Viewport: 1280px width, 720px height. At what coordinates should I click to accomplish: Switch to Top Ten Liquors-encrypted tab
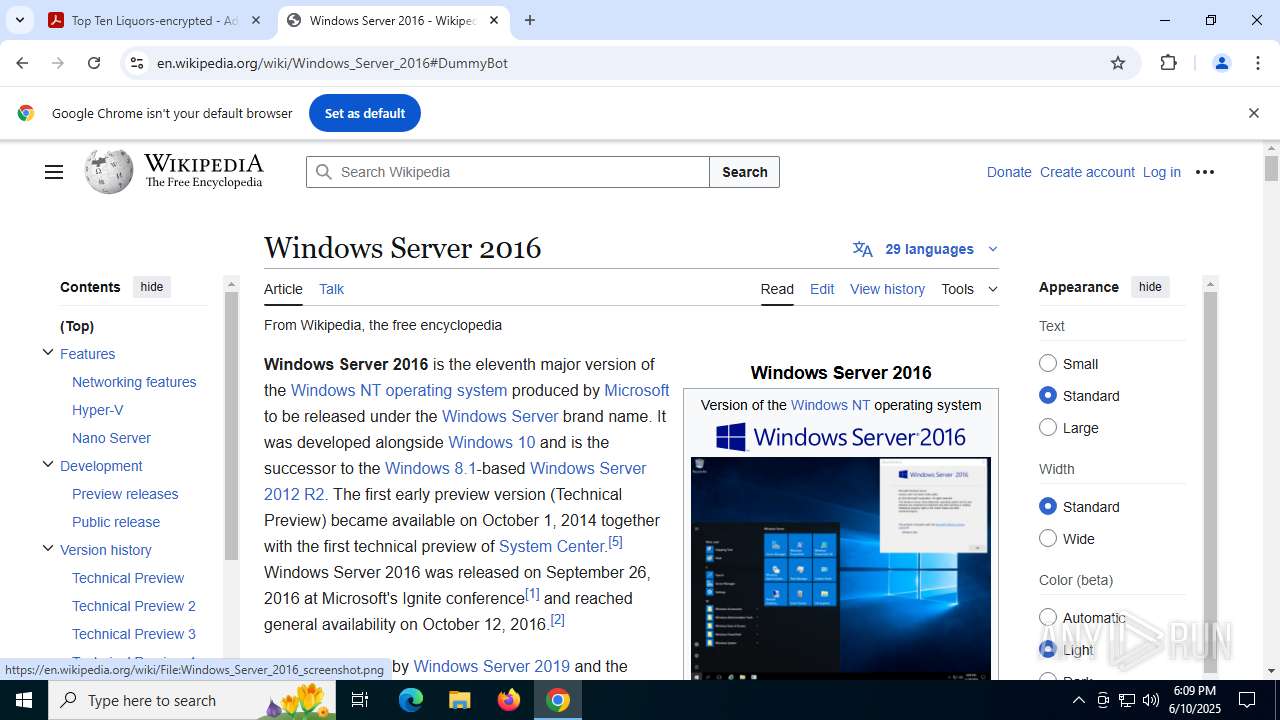pyautogui.click(x=155, y=20)
